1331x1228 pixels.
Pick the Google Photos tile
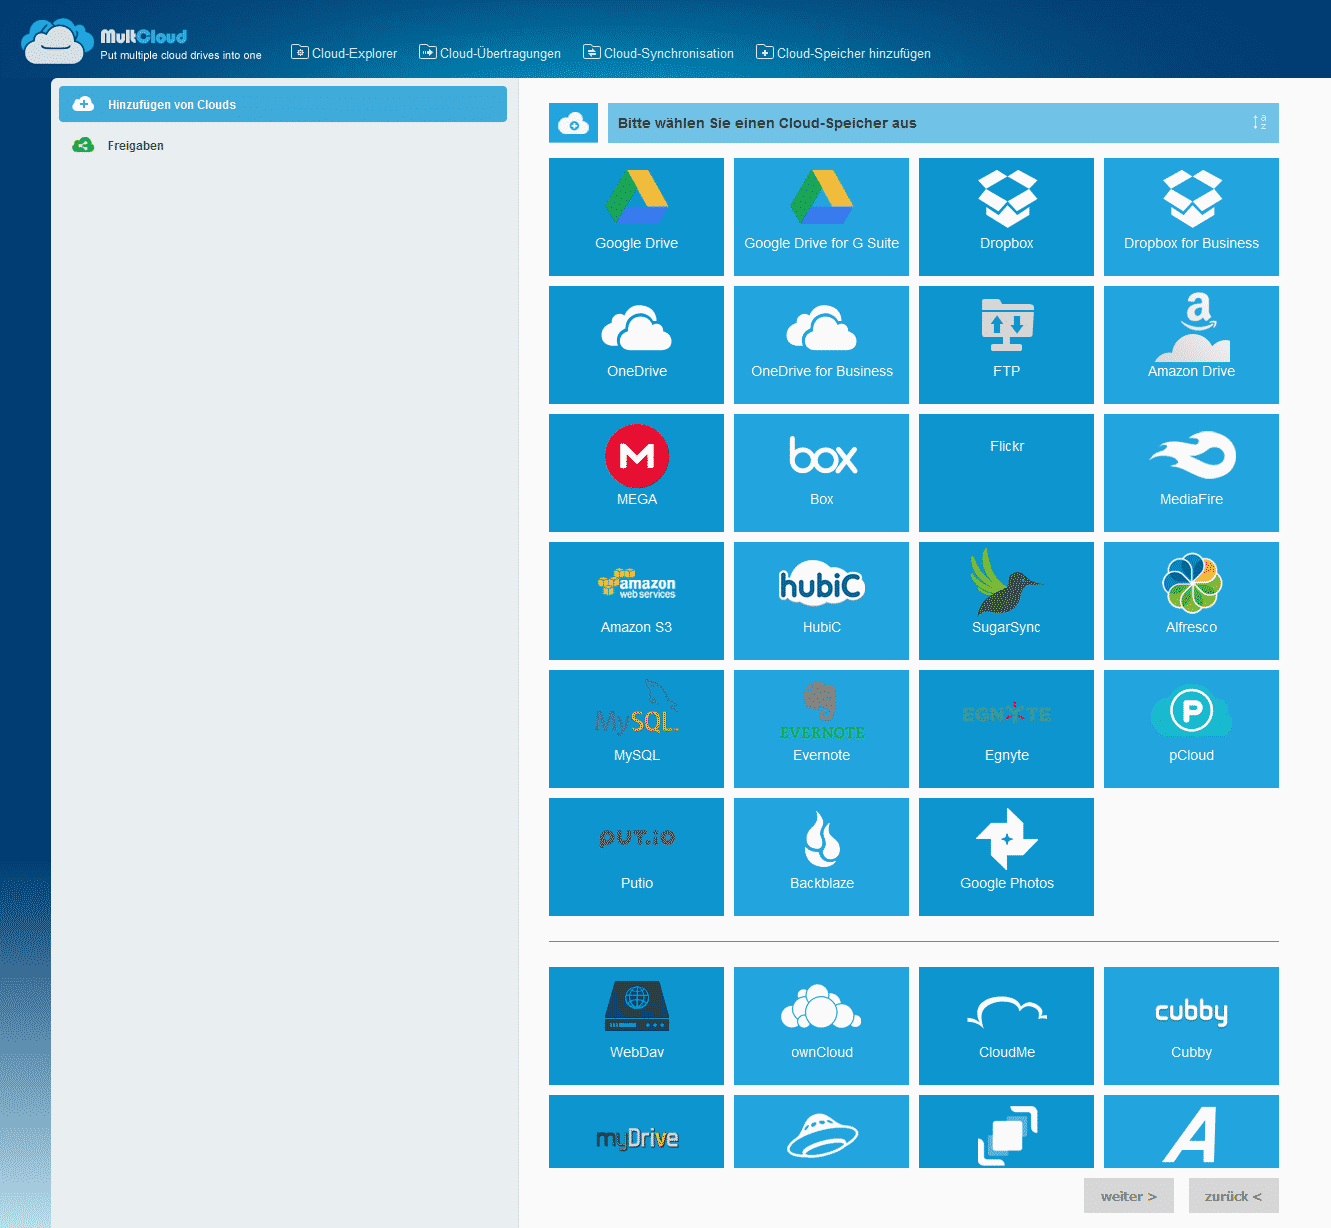coord(1006,857)
